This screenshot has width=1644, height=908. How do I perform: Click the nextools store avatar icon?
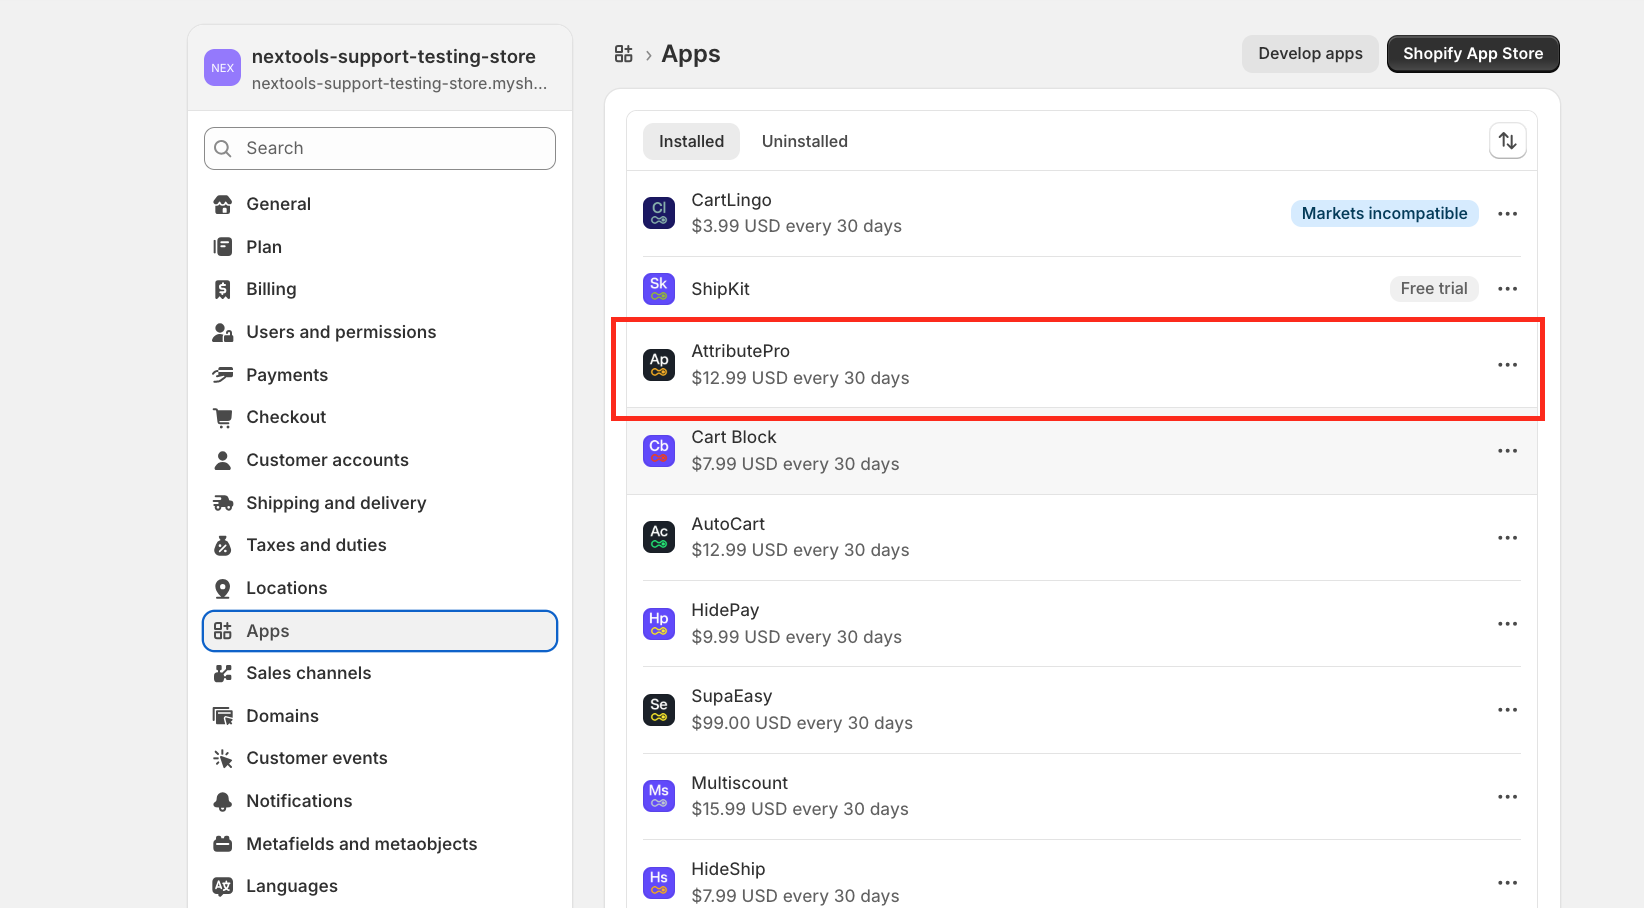[222, 68]
